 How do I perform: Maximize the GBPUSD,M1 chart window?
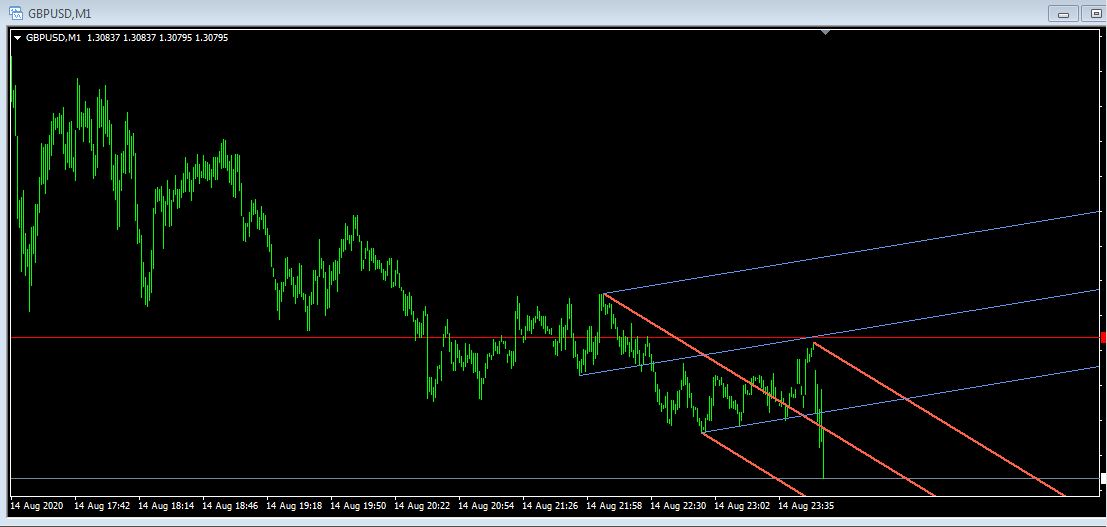[x=1095, y=13]
